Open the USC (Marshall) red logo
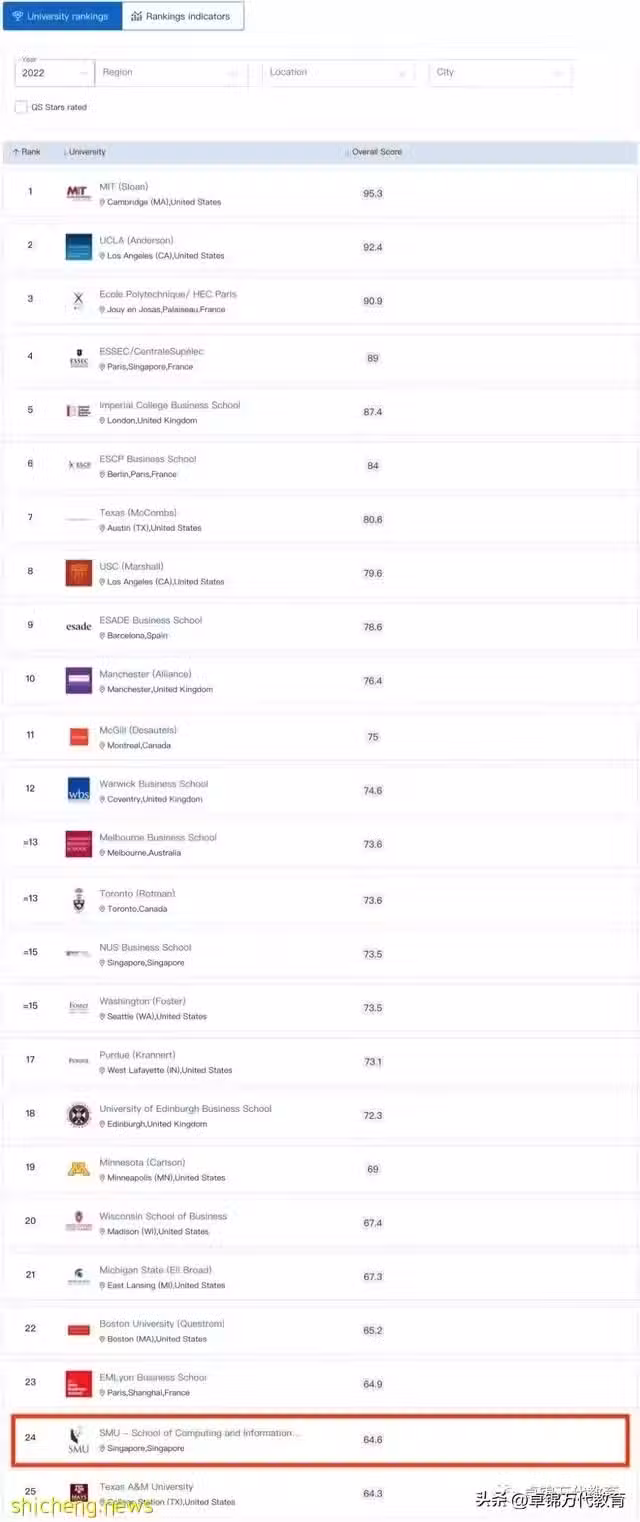The width and height of the screenshot is (640, 1522). [x=78, y=573]
